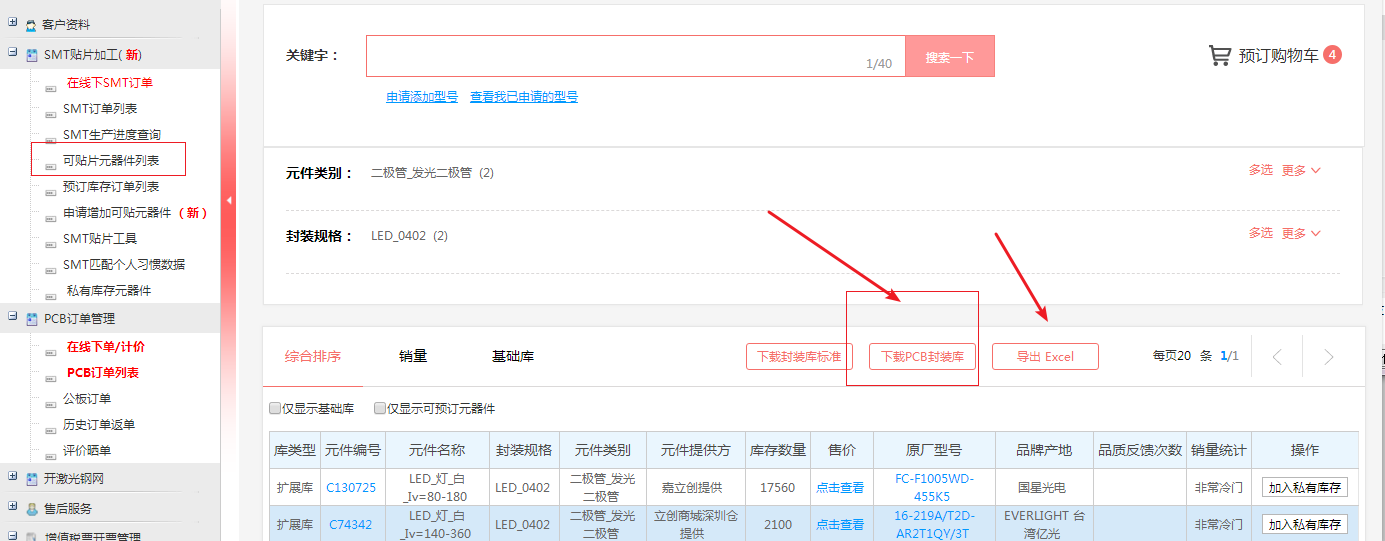Enable the 仅显示基础库 checkbox

pos(275,409)
